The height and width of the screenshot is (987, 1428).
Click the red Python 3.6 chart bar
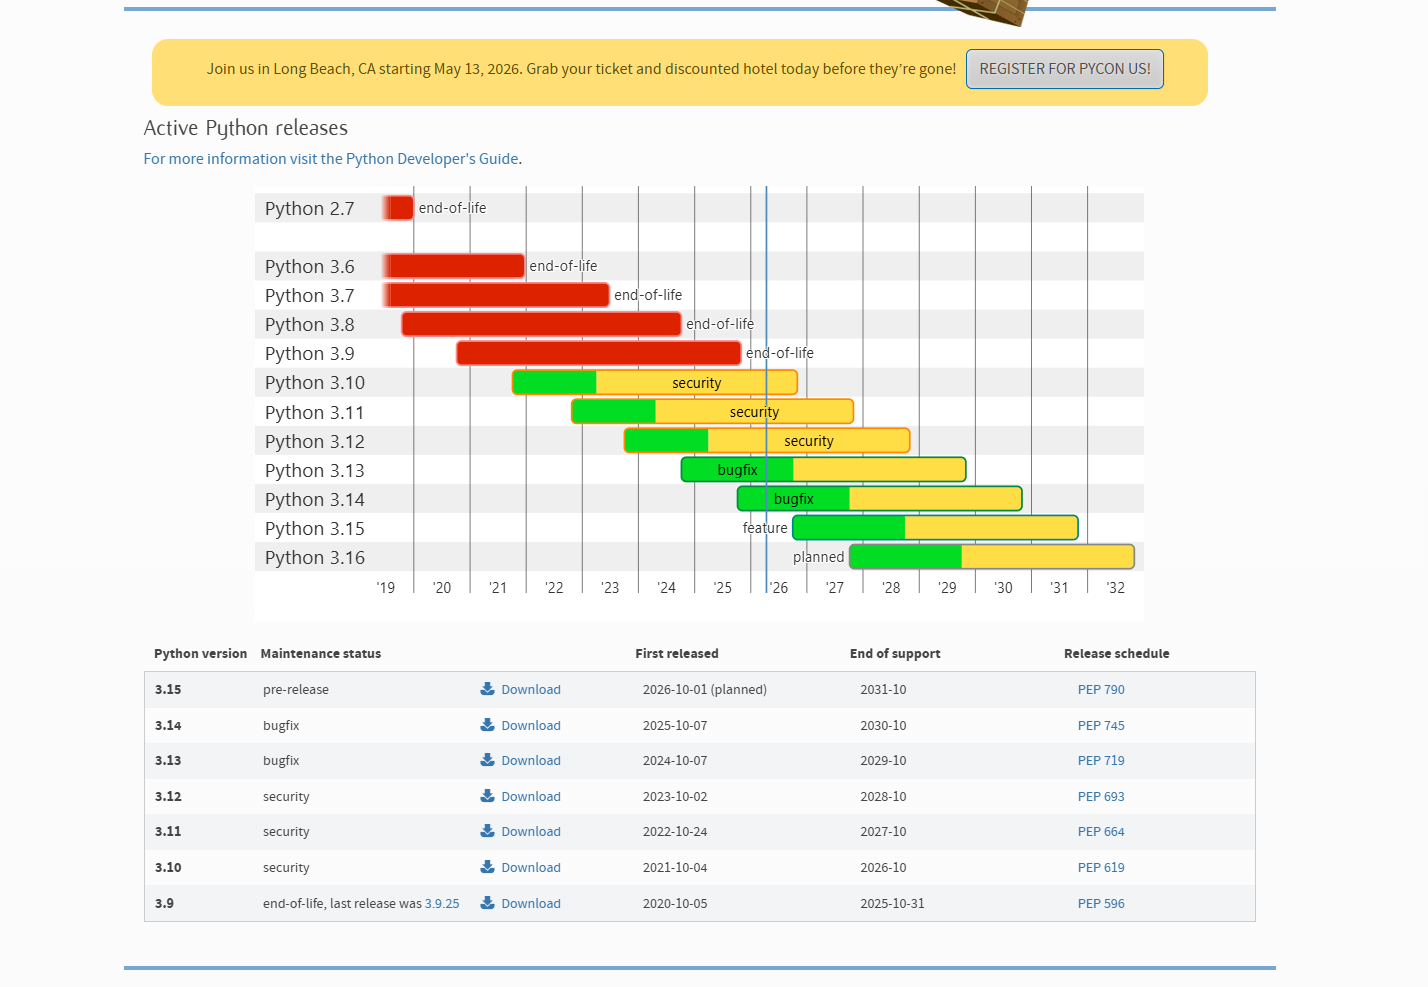tap(454, 266)
